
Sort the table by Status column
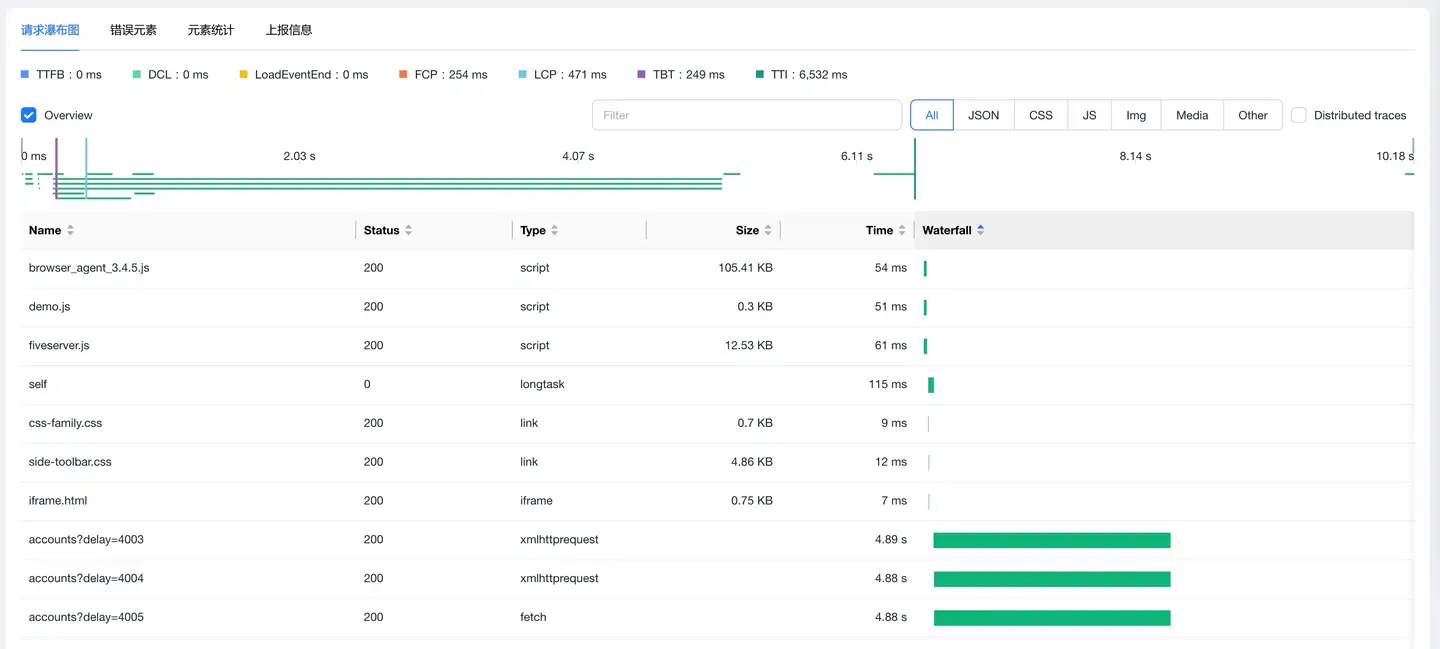[x=408, y=230]
